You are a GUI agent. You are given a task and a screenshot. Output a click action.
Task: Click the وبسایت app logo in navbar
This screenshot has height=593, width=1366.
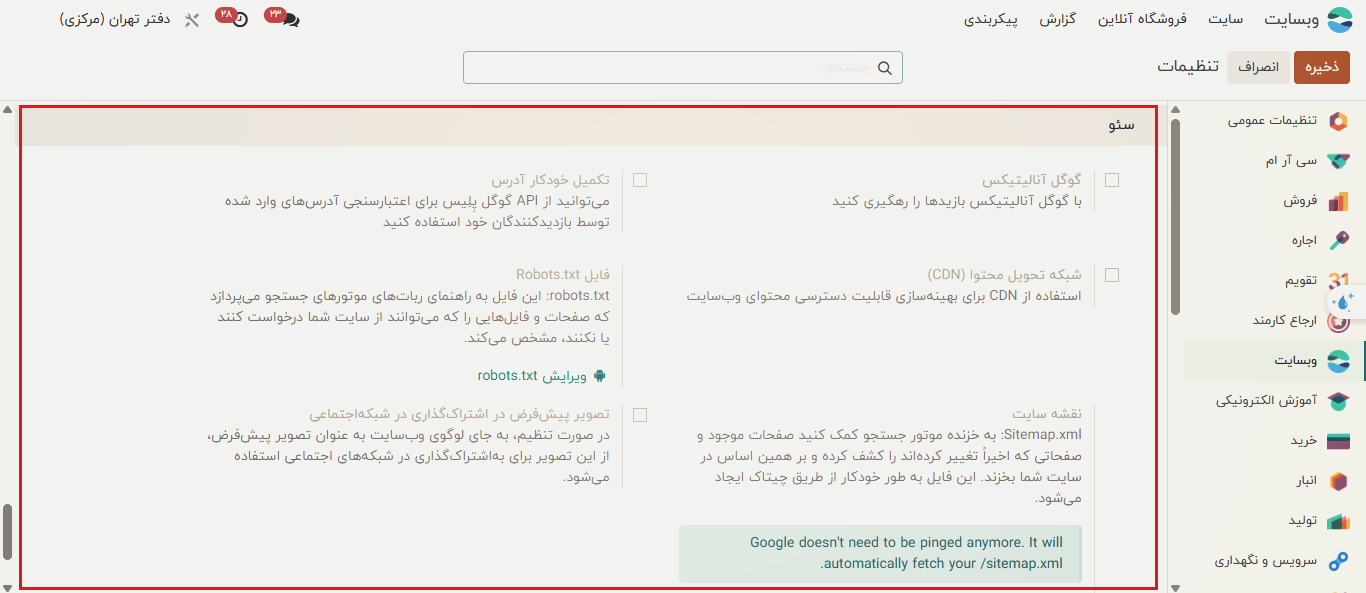[x=1338, y=20]
